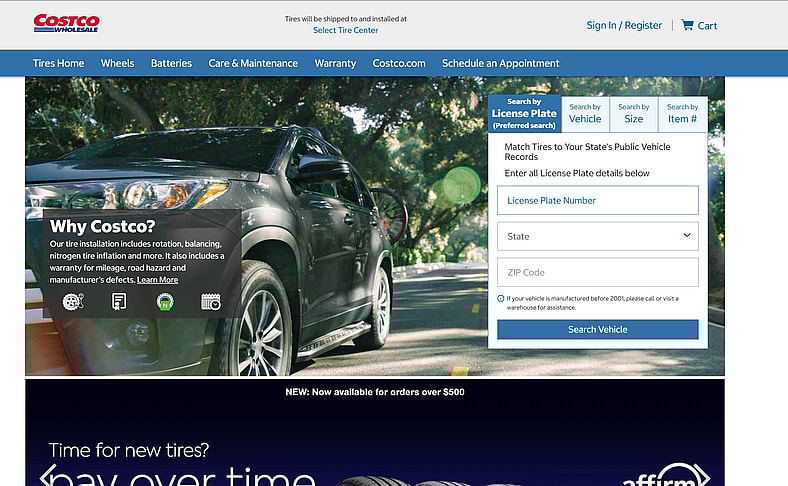This screenshot has height=486, width=788.
Task: Click the Select Tire Center link
Action: [x=346, y=30]
